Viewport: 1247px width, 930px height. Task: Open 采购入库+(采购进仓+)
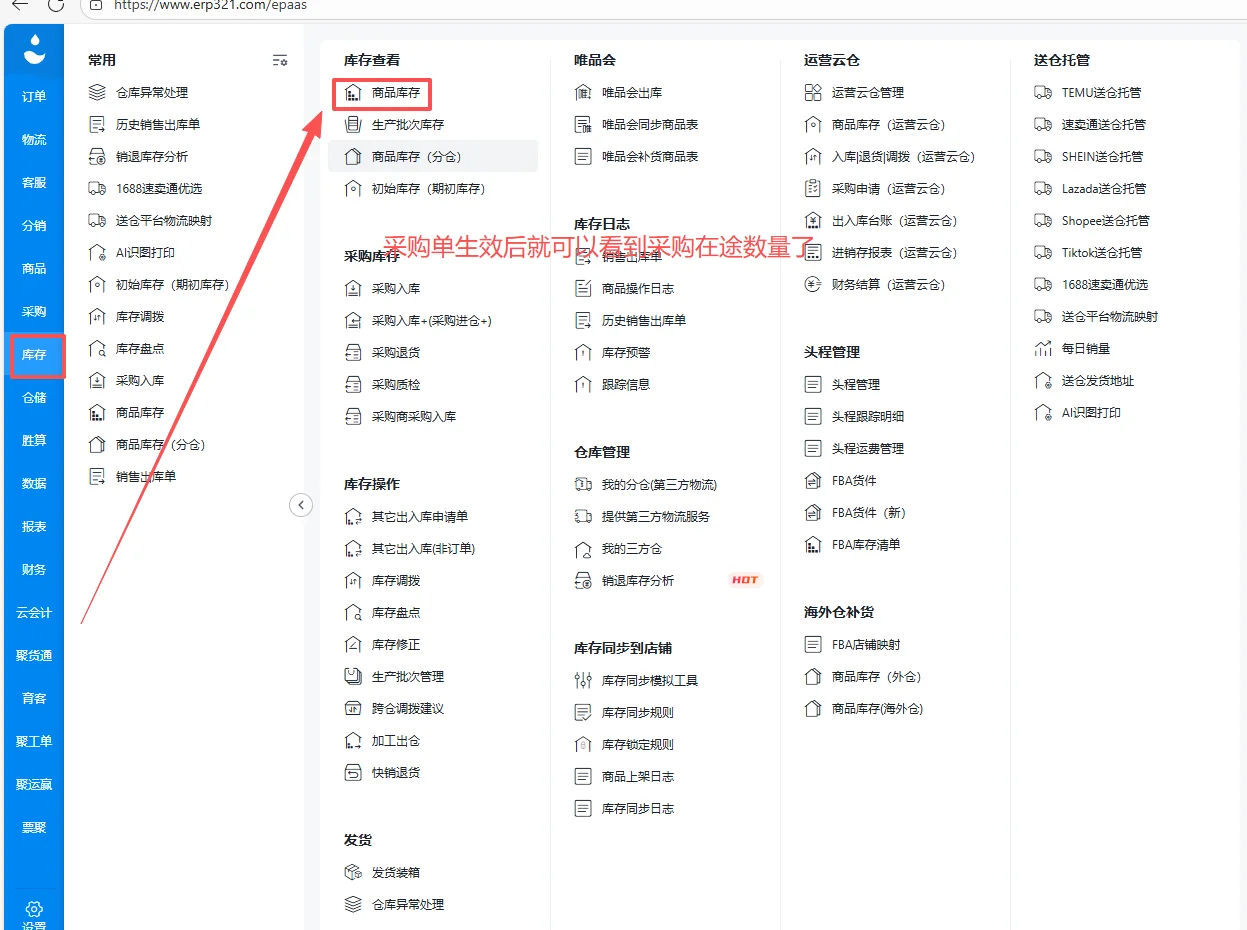(432, 321)
